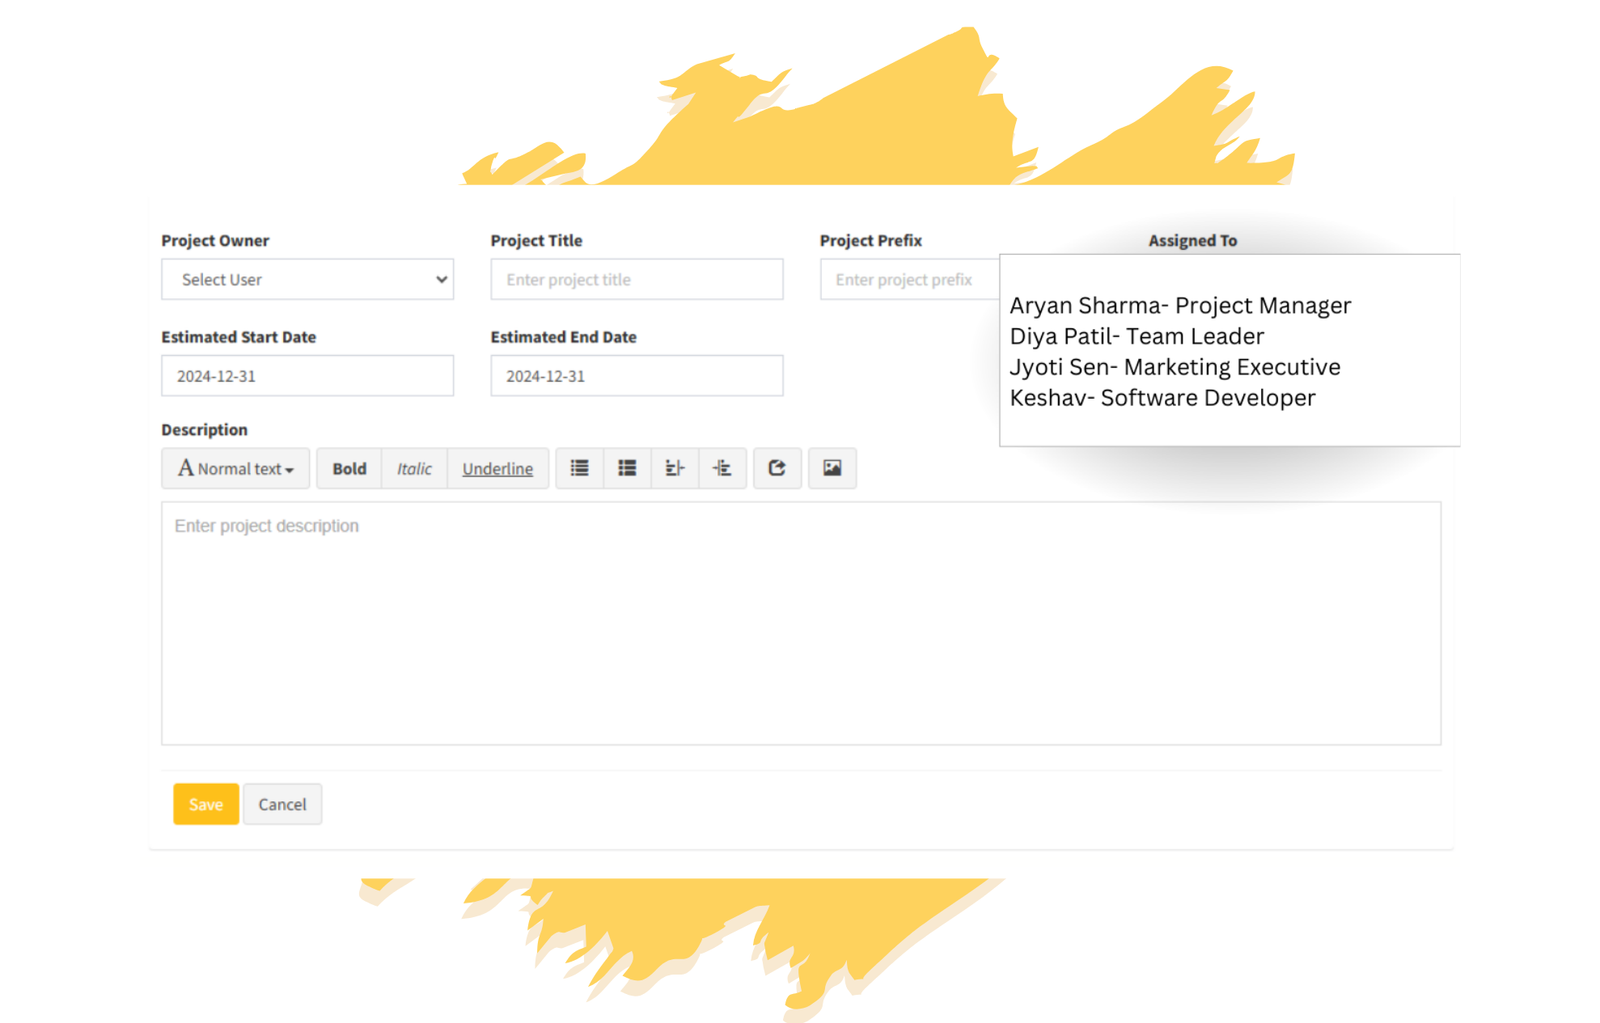This screenshot has width=1600, height=1023.
Task: Select Keshav- Software Developer from list
Action: point(1162,398)
